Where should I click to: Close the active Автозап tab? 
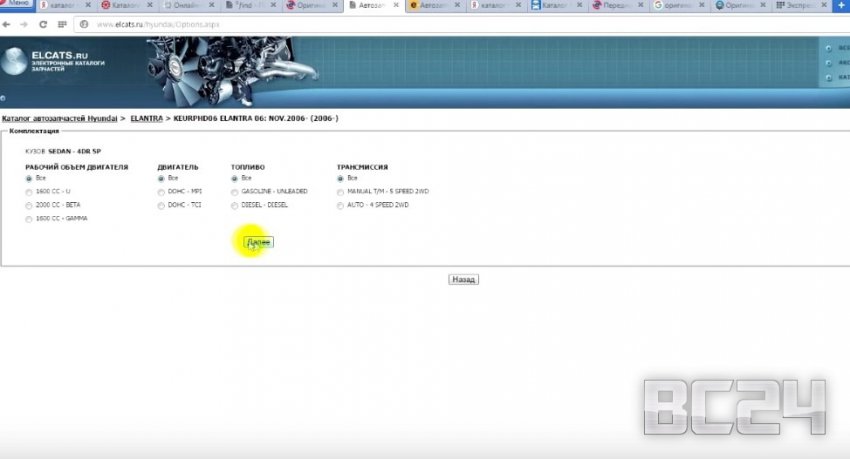(398, 6)
